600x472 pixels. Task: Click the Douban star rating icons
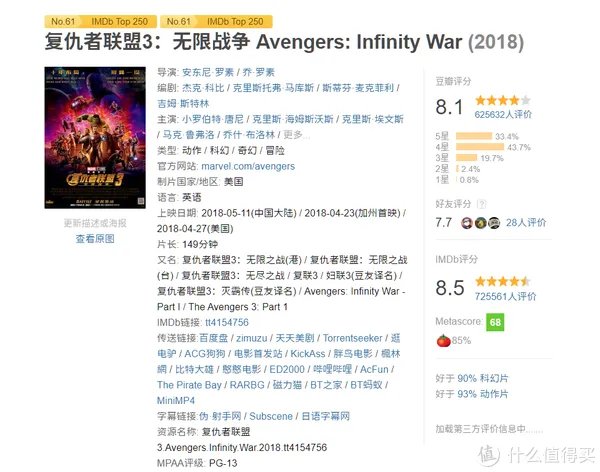point(497,101)
